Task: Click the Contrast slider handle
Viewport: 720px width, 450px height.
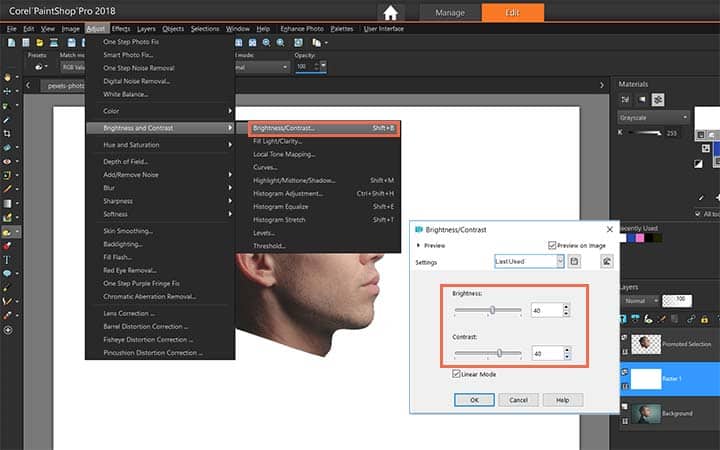Action: point(500,353)
